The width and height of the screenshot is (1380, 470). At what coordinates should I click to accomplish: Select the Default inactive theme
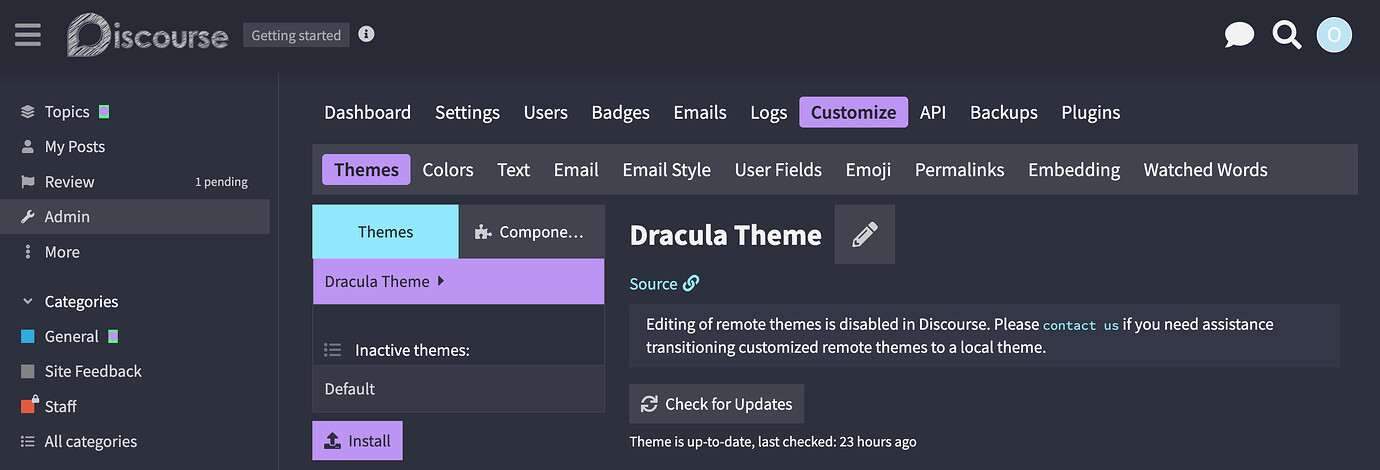(350, 389)
